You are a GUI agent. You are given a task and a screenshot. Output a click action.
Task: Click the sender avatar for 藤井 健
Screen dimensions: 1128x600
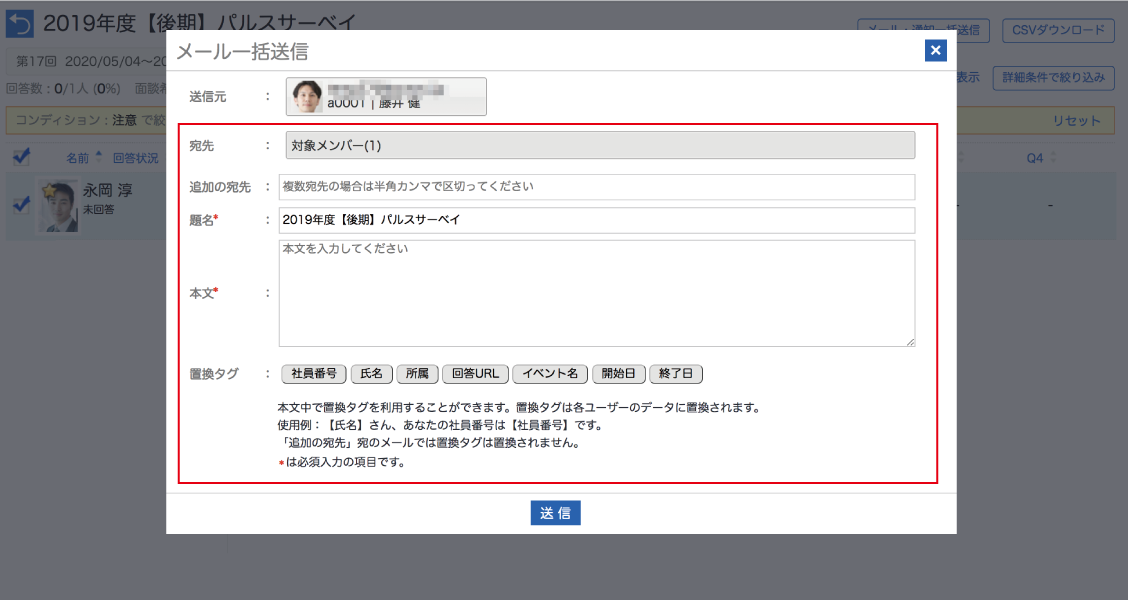click(x=308, y=97)
